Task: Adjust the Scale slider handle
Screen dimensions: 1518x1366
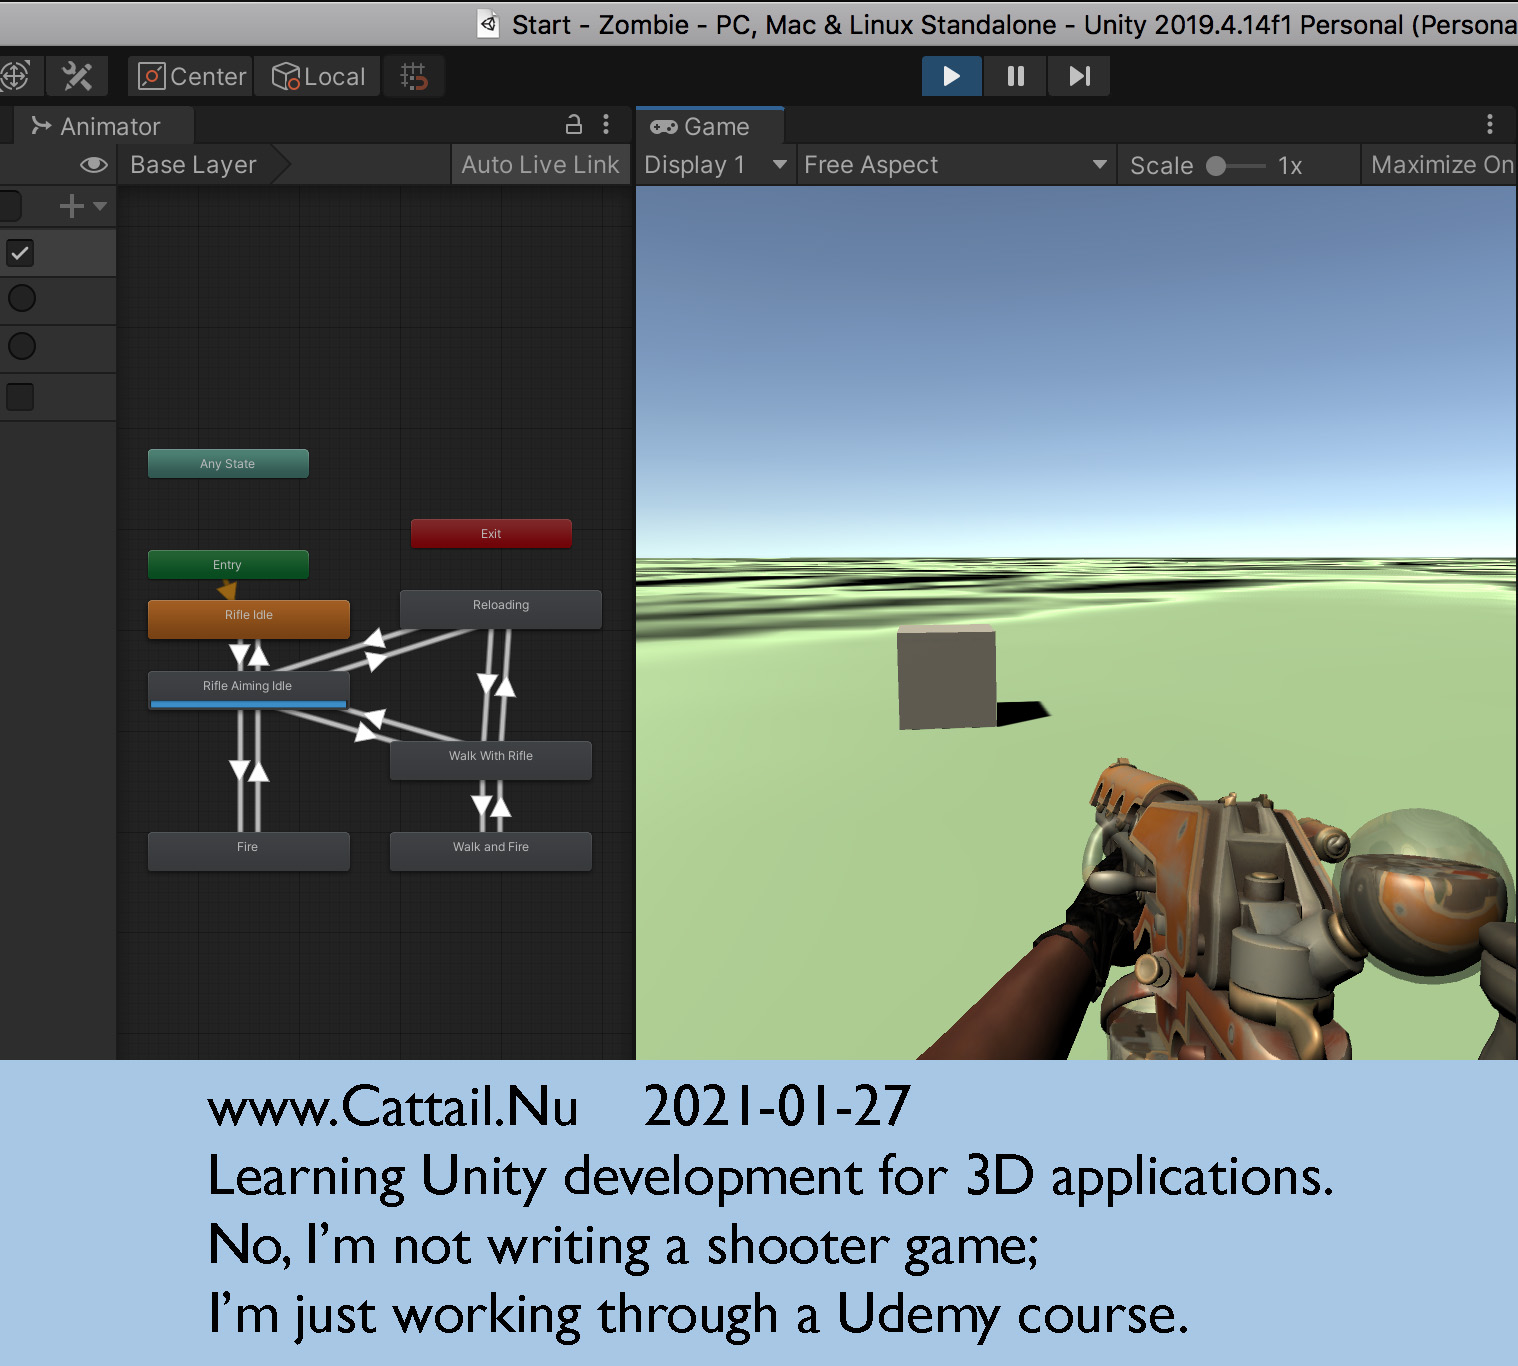Action: [1216, 166]
